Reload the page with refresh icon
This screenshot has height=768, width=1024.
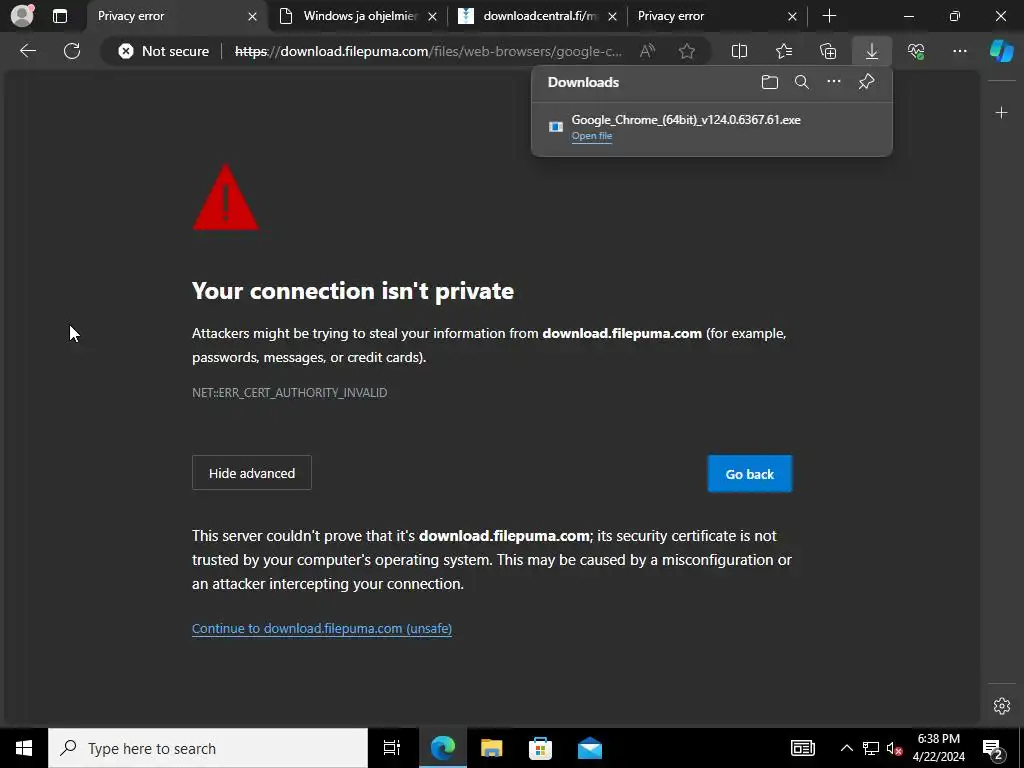point(72,51)
